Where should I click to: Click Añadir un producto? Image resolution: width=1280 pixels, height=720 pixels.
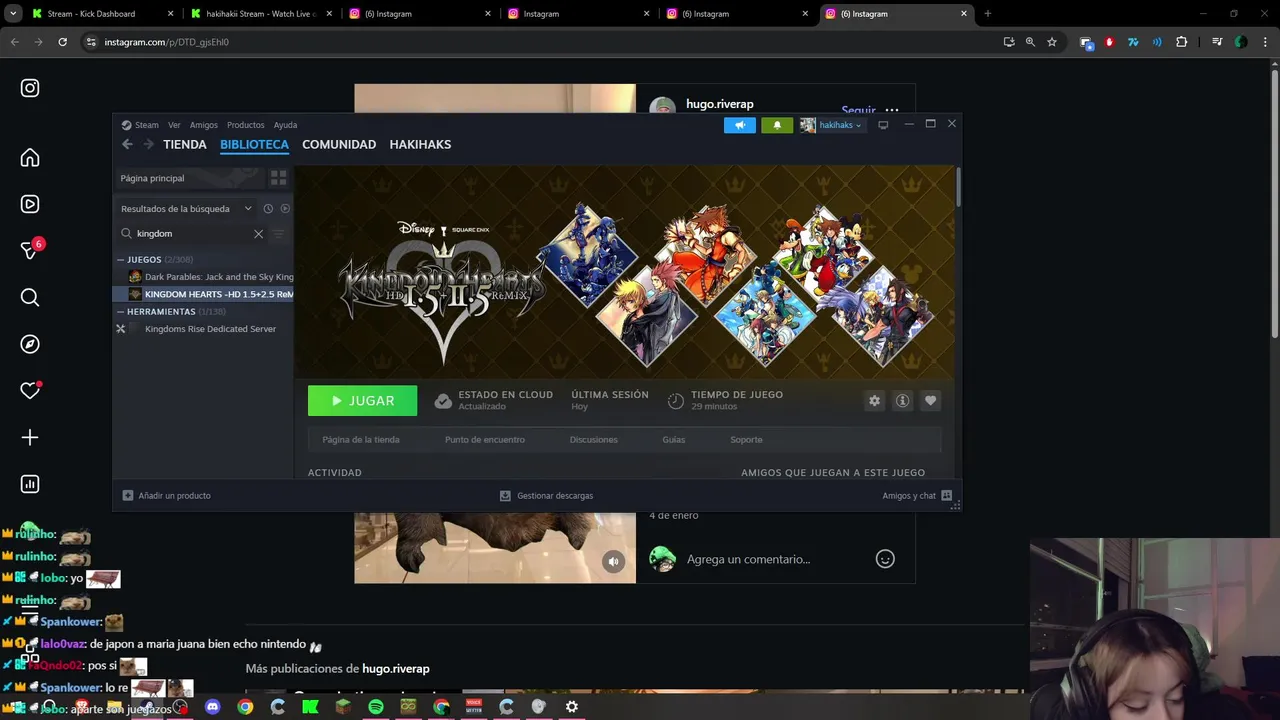(x=166, y=496)
